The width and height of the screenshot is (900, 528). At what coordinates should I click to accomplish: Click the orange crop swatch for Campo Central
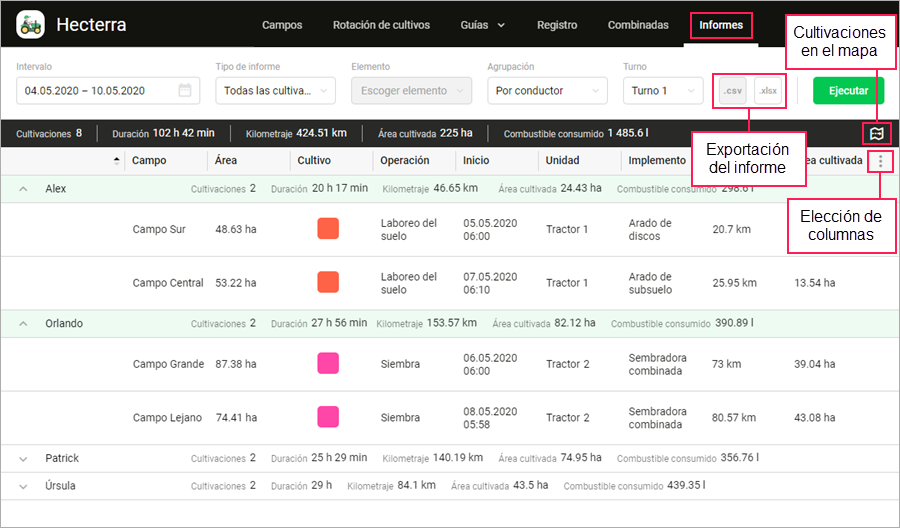pos(328,282)
